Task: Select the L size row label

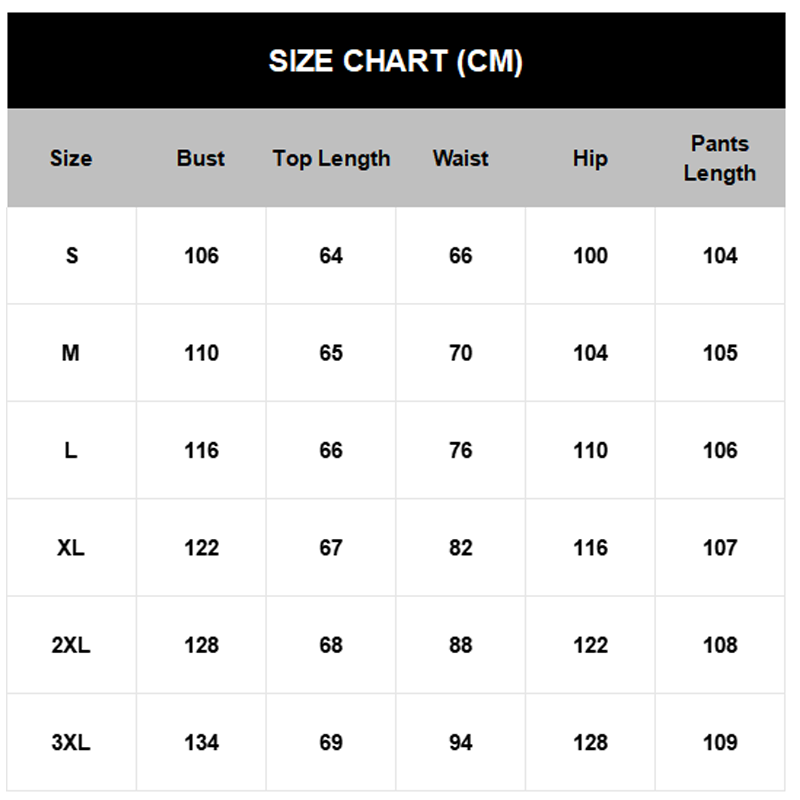Action: (71, 451)
